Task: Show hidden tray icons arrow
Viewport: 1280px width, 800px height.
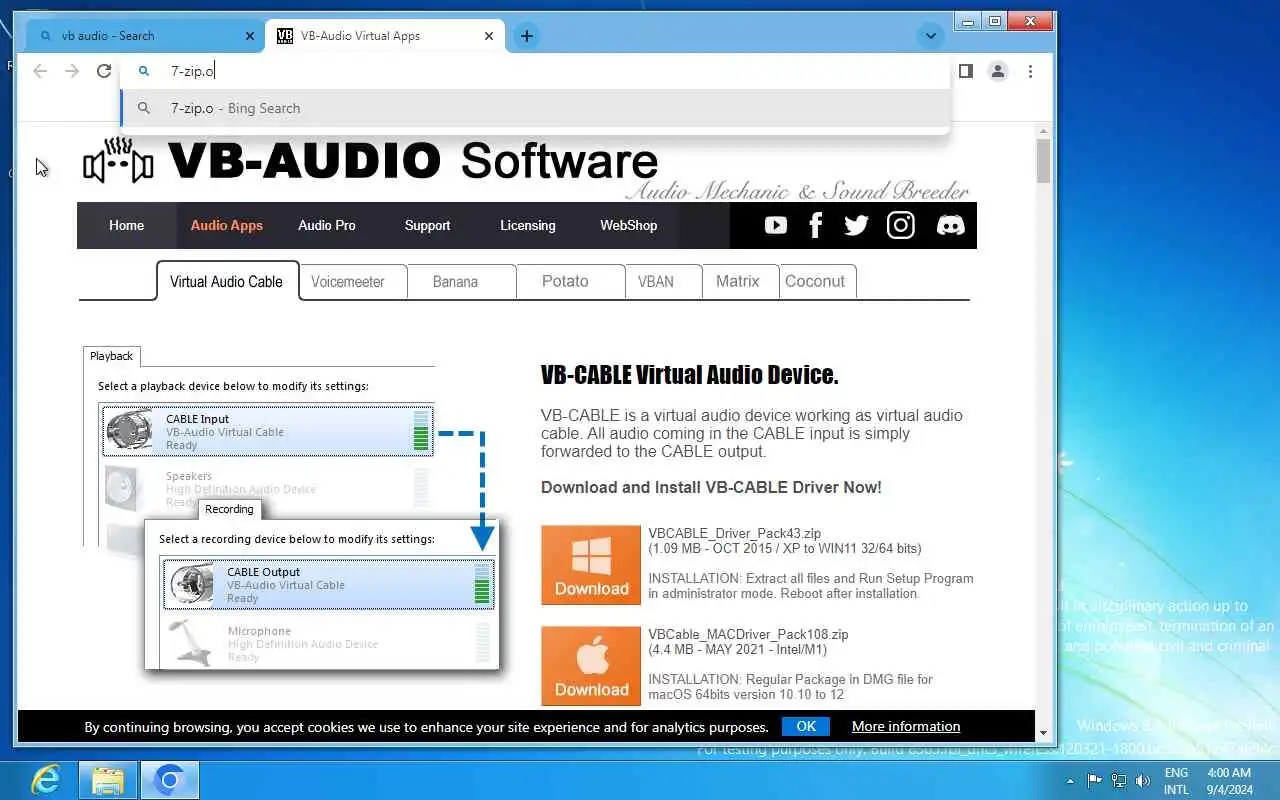Action: click(1071, 781)
